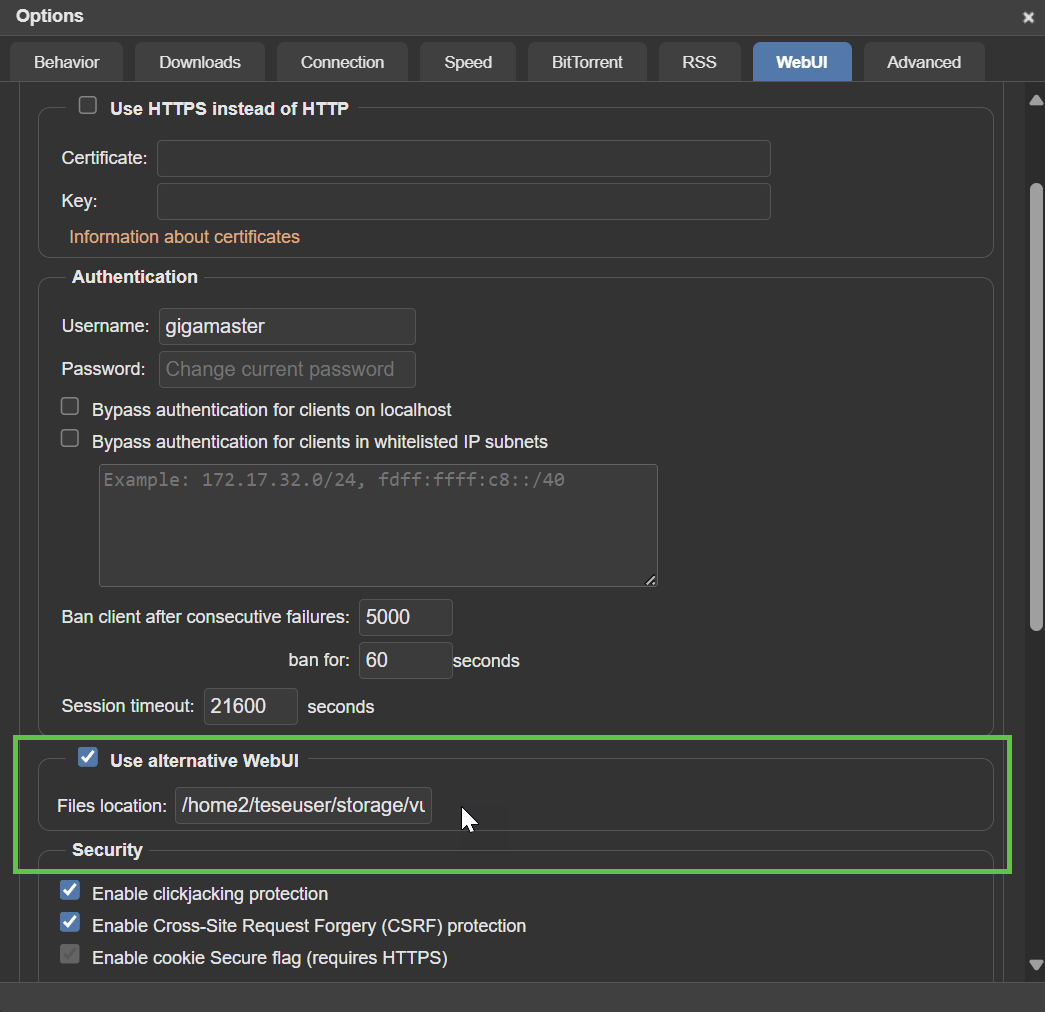The image size is (1045, 1012).
Task: Click the Ban client after consecutive failures label
Action: [205, 617]
